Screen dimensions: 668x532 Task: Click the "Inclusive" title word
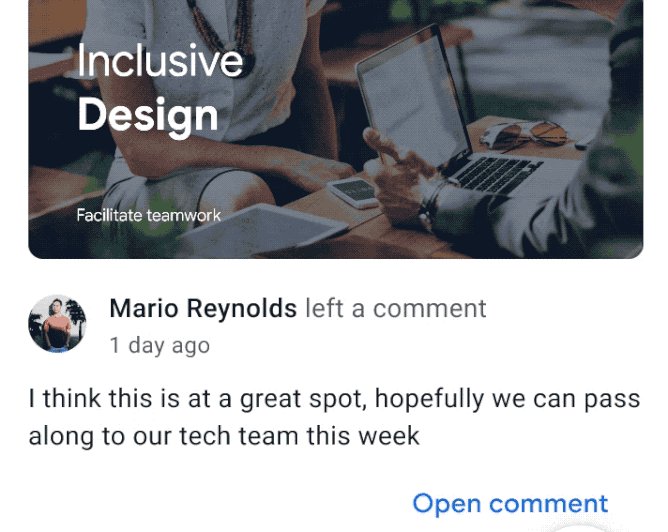(x=159, y=62)
